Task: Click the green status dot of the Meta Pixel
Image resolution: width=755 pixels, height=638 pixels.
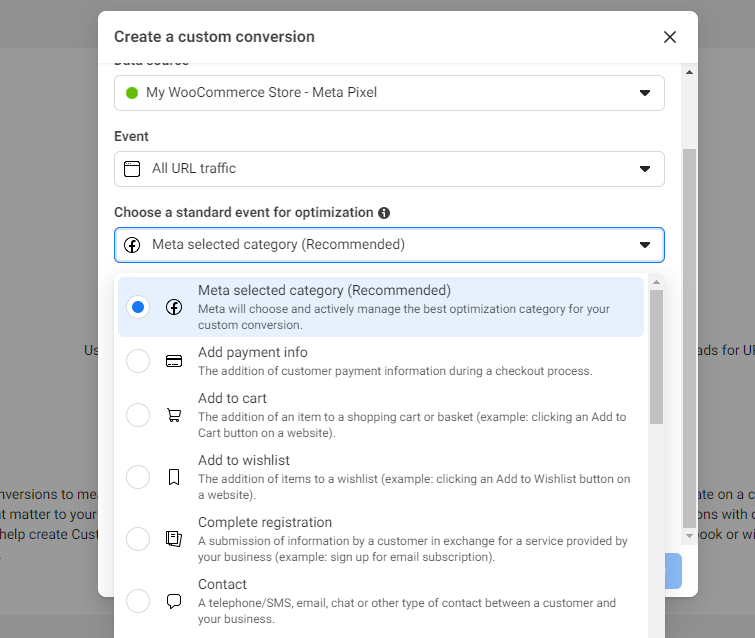Action: [131, 93]
